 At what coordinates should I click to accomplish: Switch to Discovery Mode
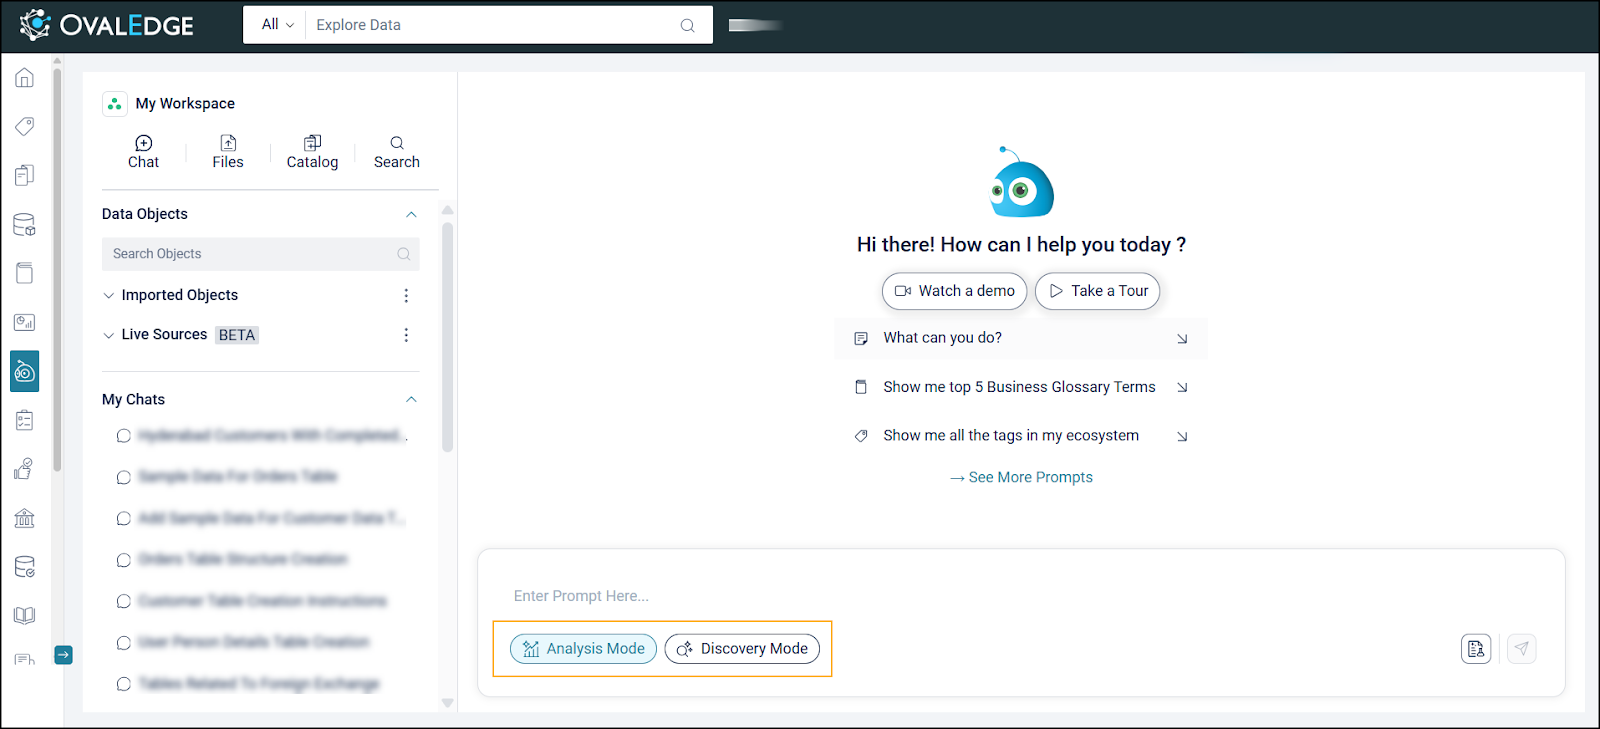[742, 649]
